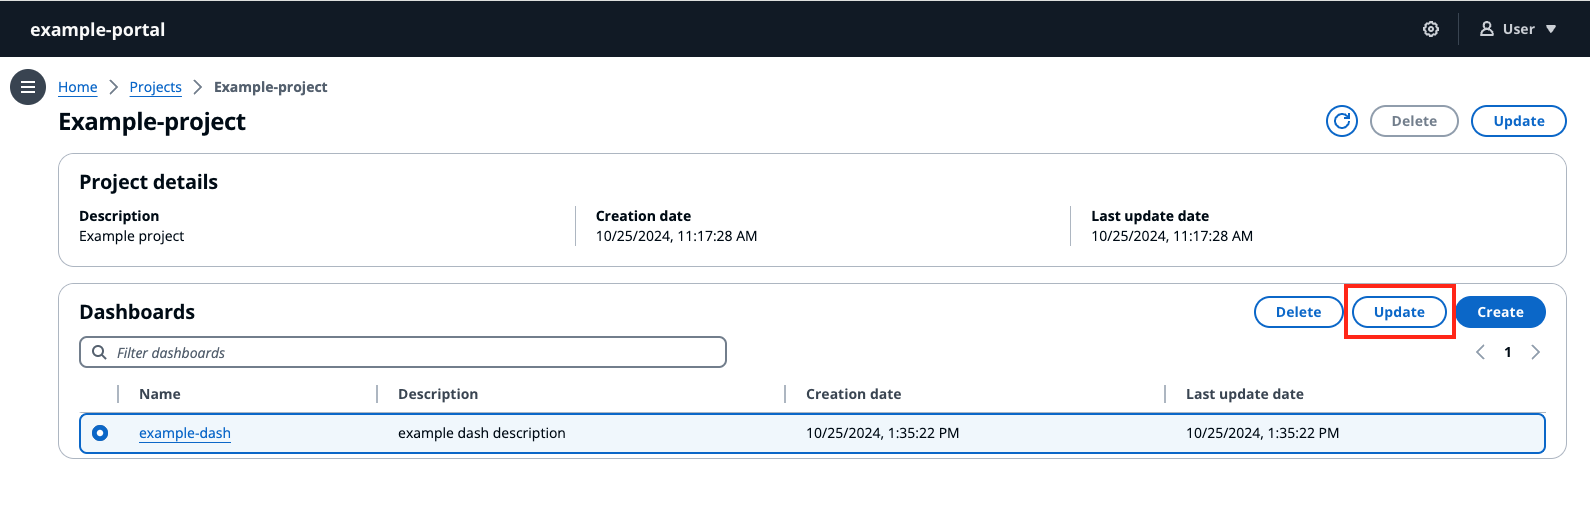Click the project-level Update button
The image size is (1590, 521).
point(1518,121)
